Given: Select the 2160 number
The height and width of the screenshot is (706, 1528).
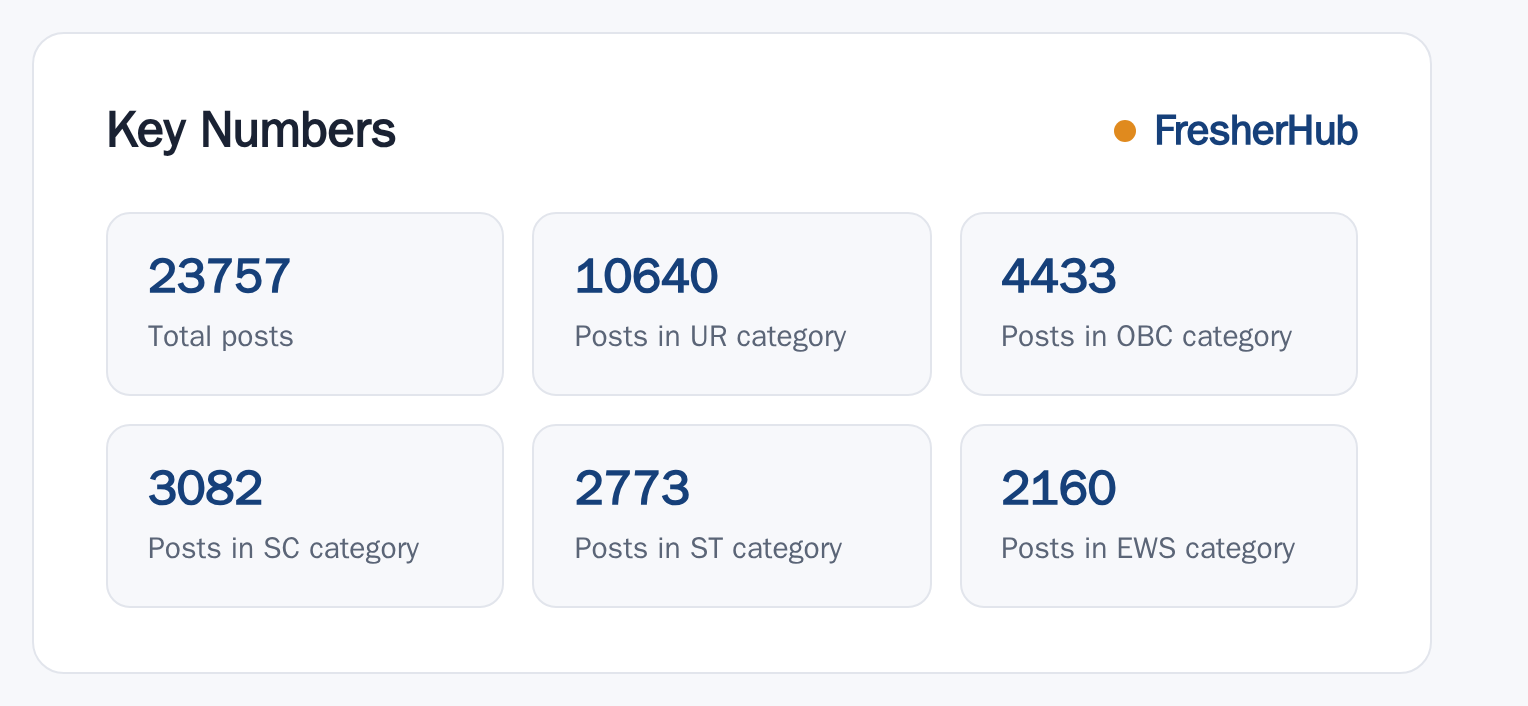Looking at the screenshot, I should [x=1059, y=488].
